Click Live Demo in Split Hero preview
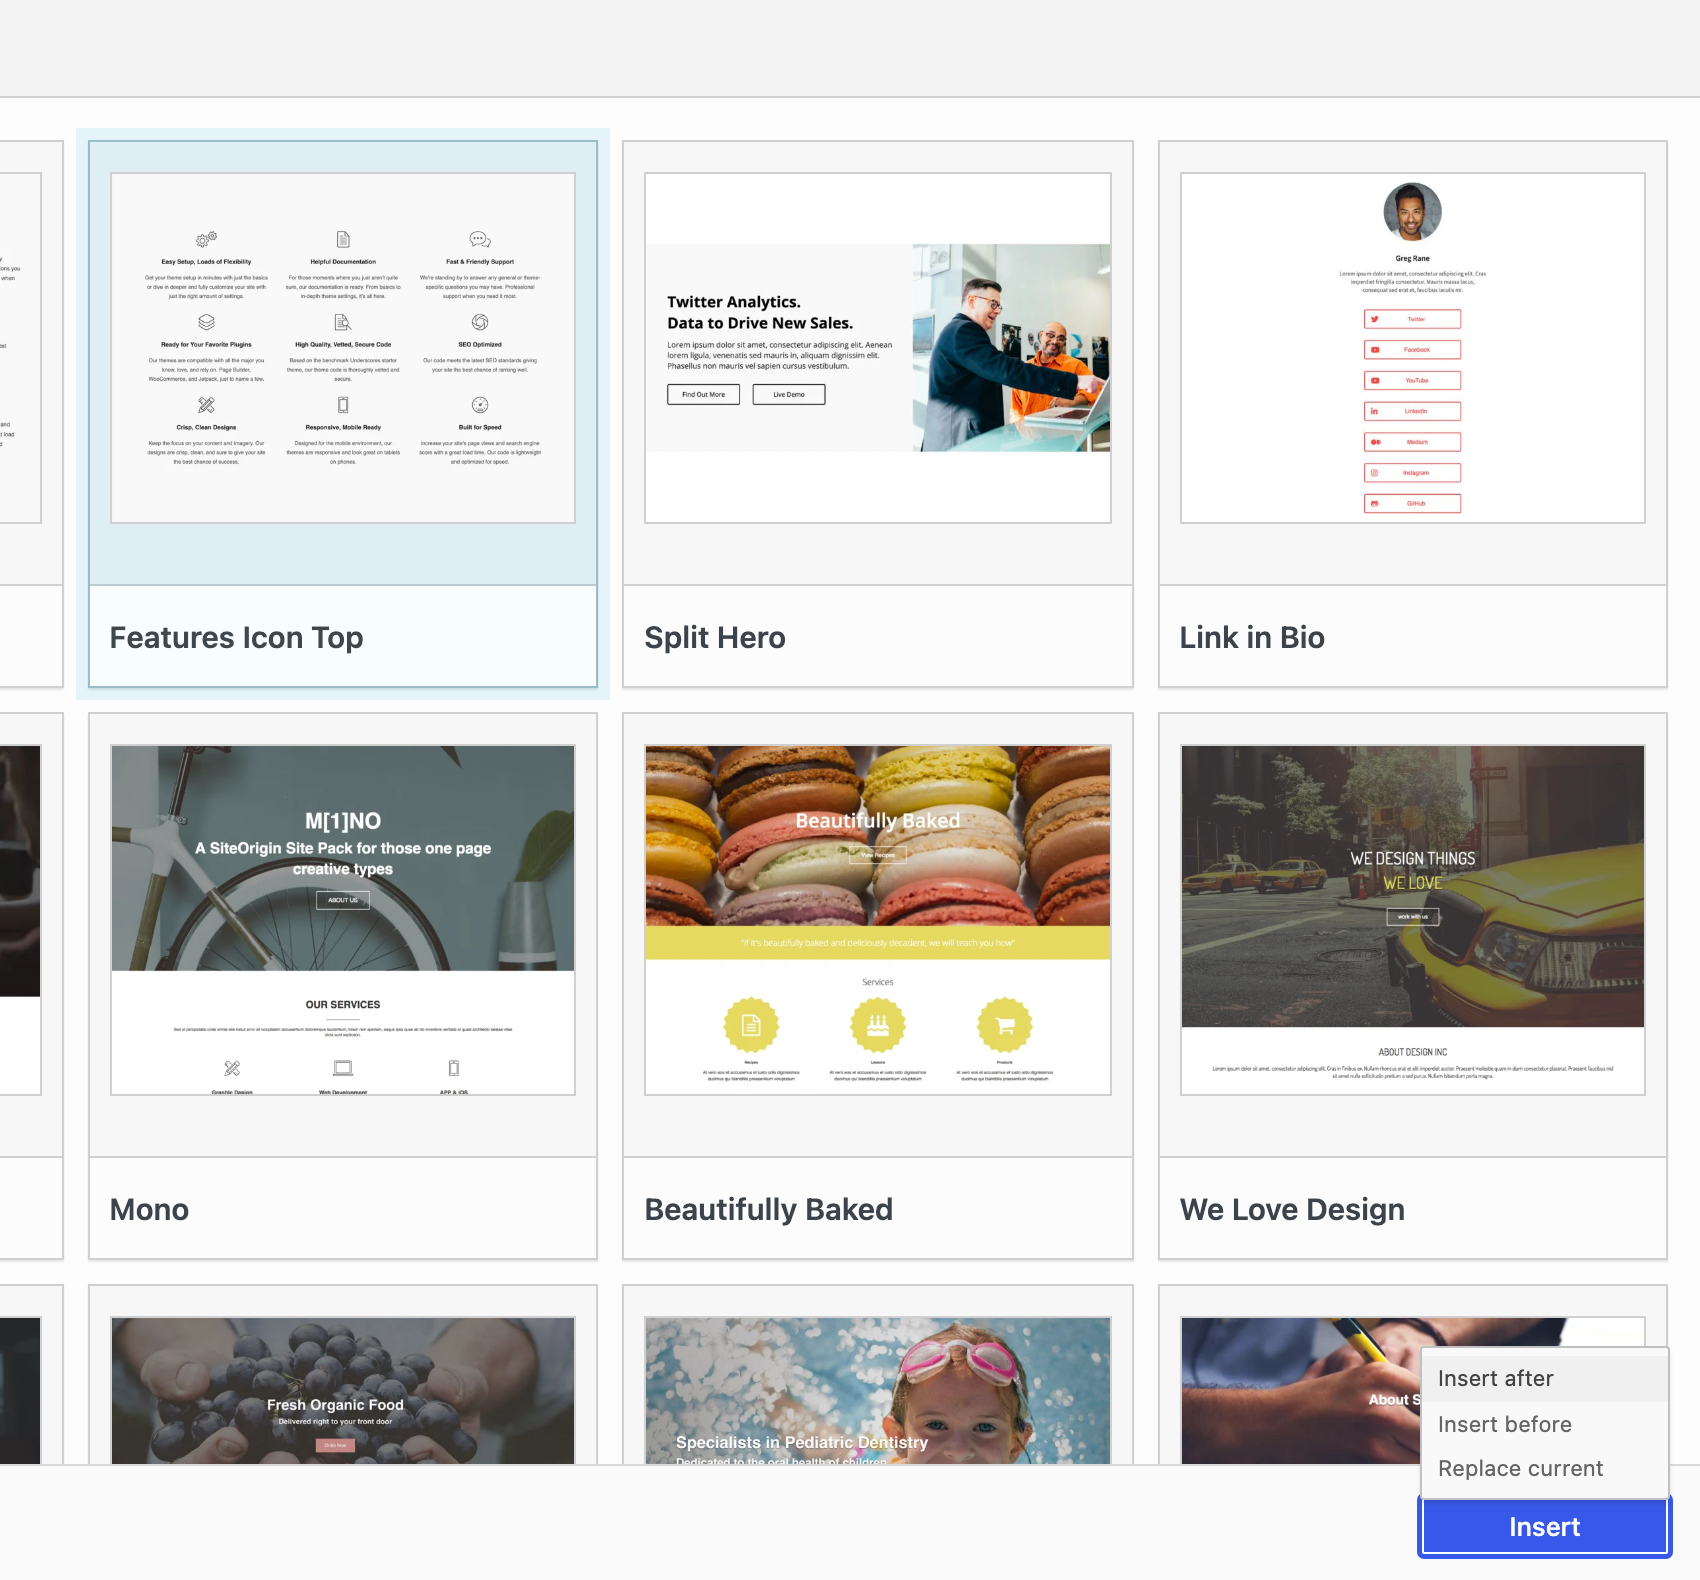 [x=789, y=394]
